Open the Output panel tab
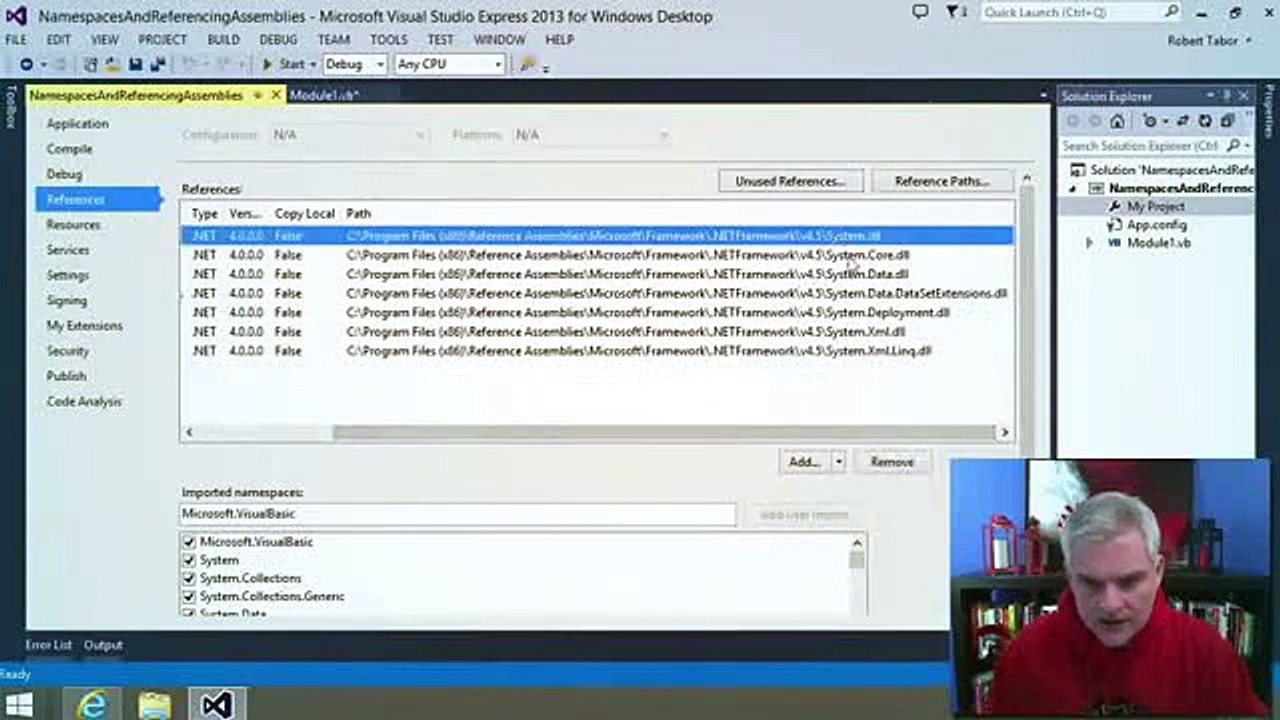The width and height of the screenshot is (1280, 720). 103,645
